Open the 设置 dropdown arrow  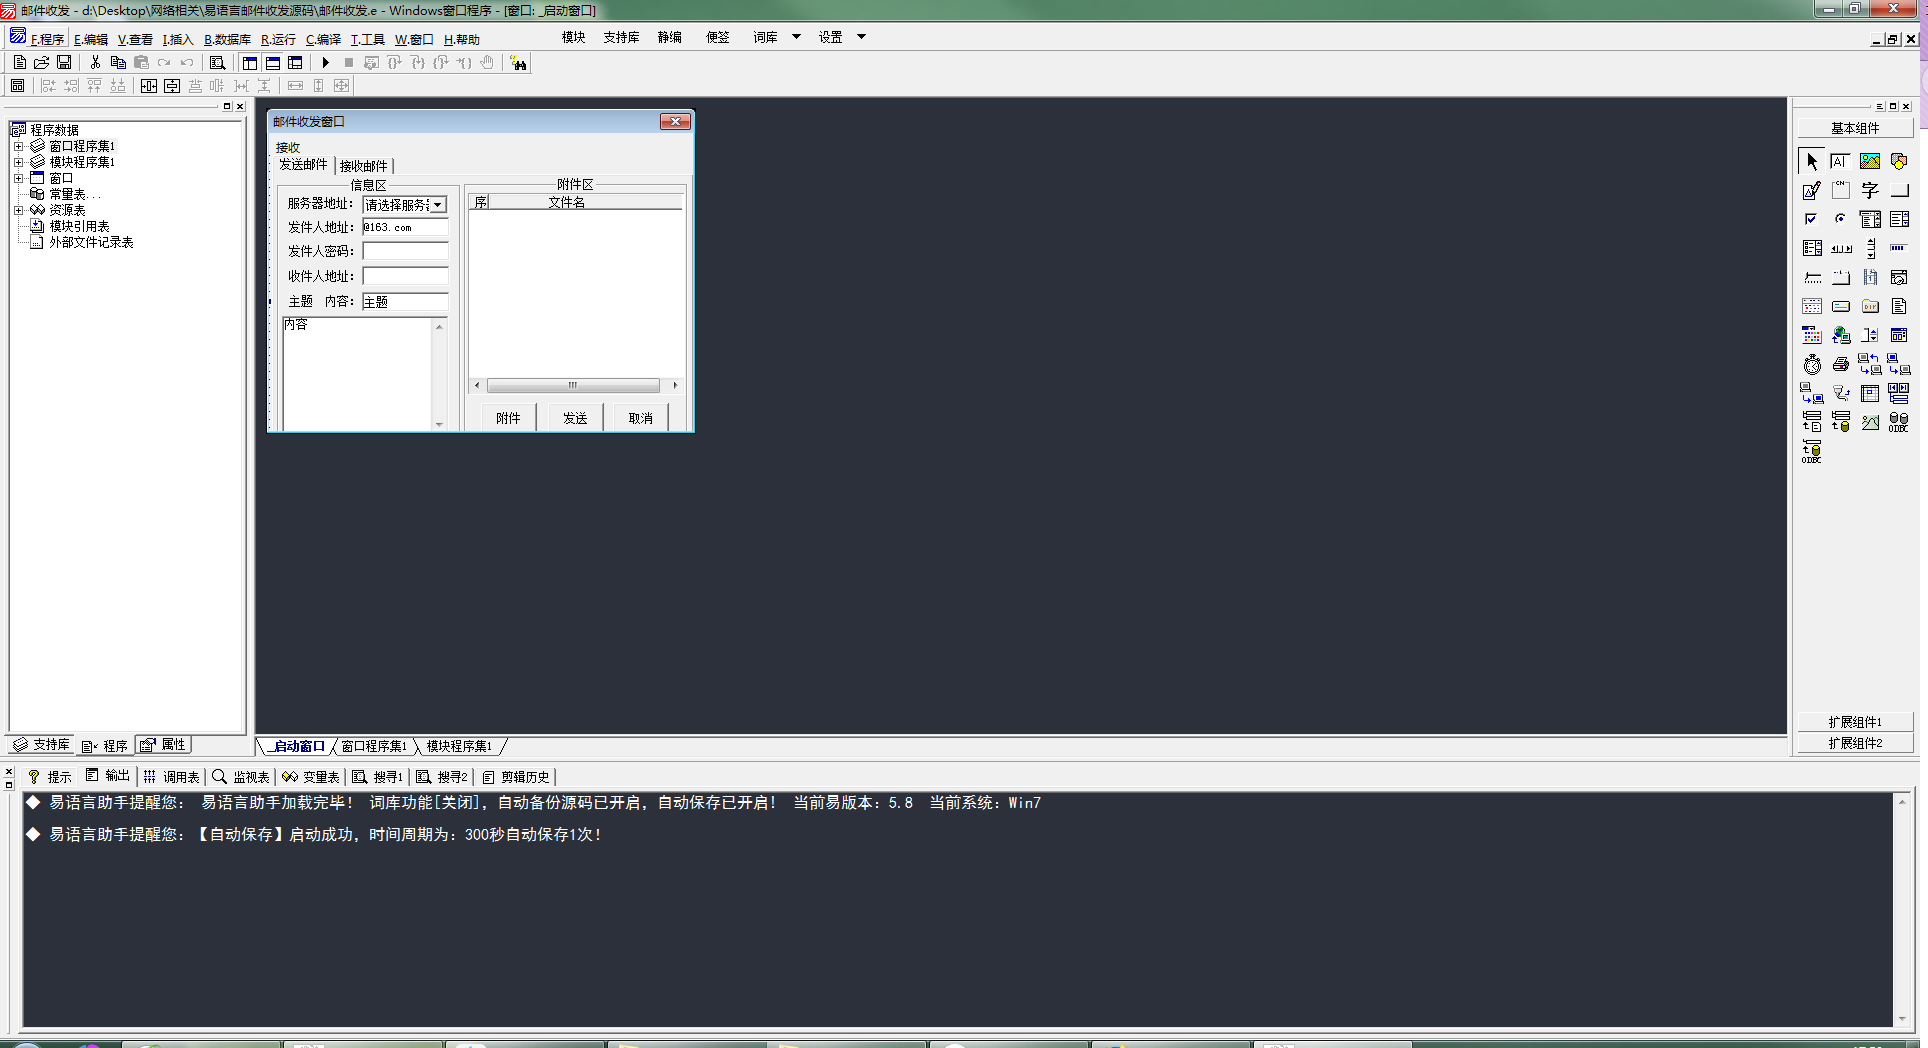pyautogui.click(x=861, y=37)
